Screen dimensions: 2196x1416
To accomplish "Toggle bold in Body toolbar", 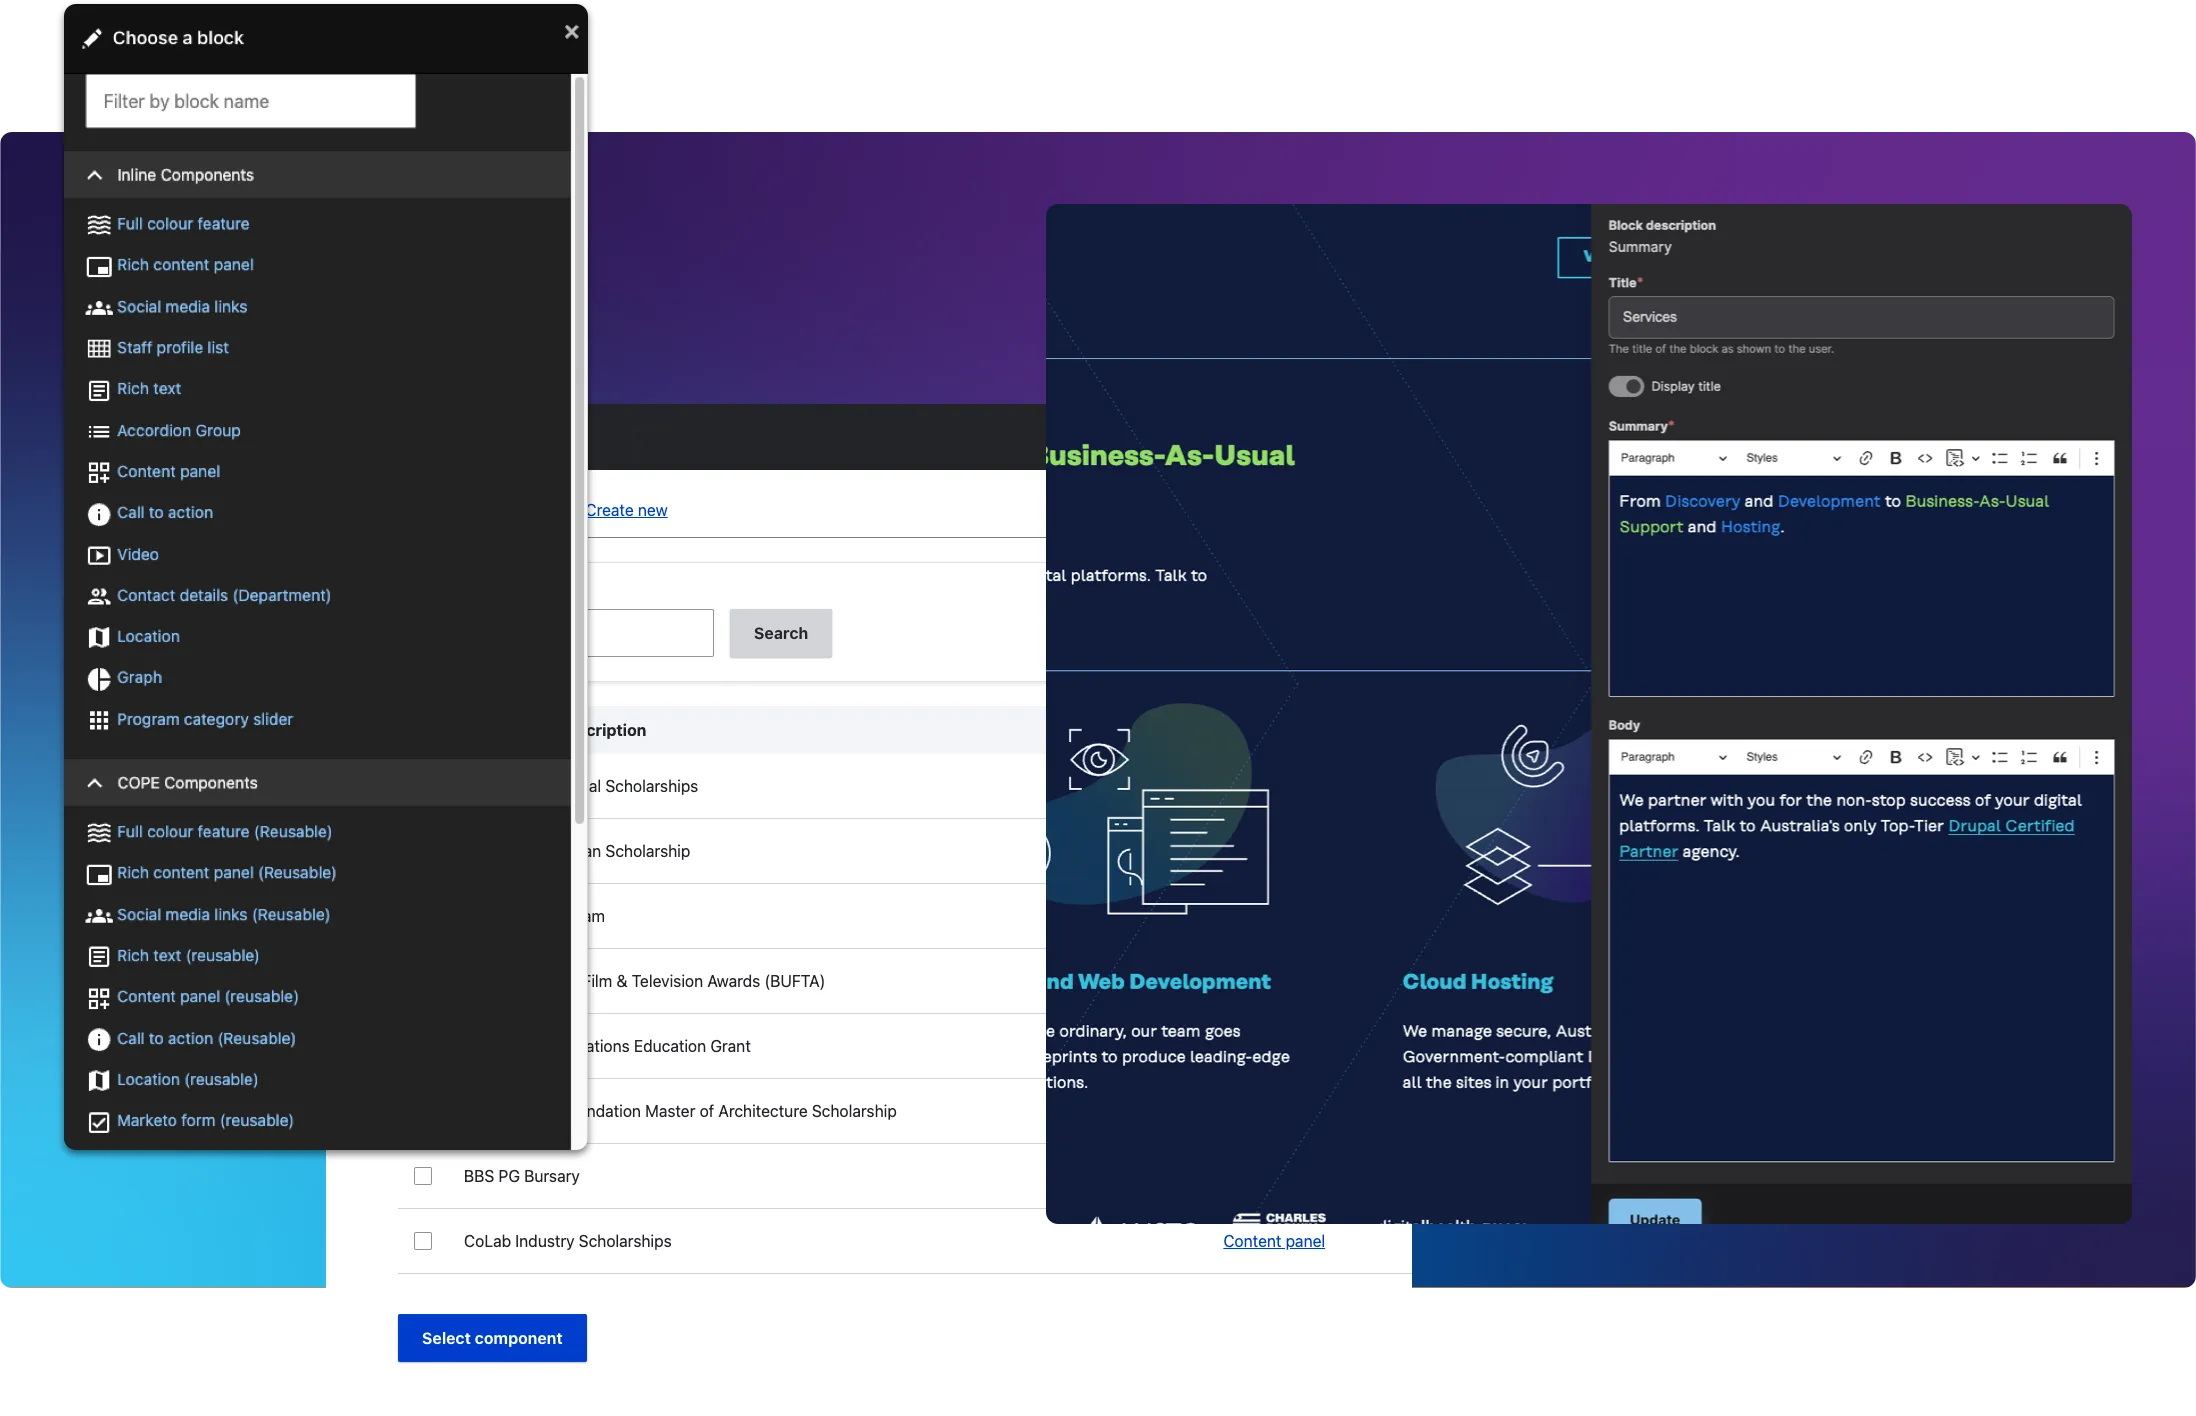I will tap(1895, 758).
